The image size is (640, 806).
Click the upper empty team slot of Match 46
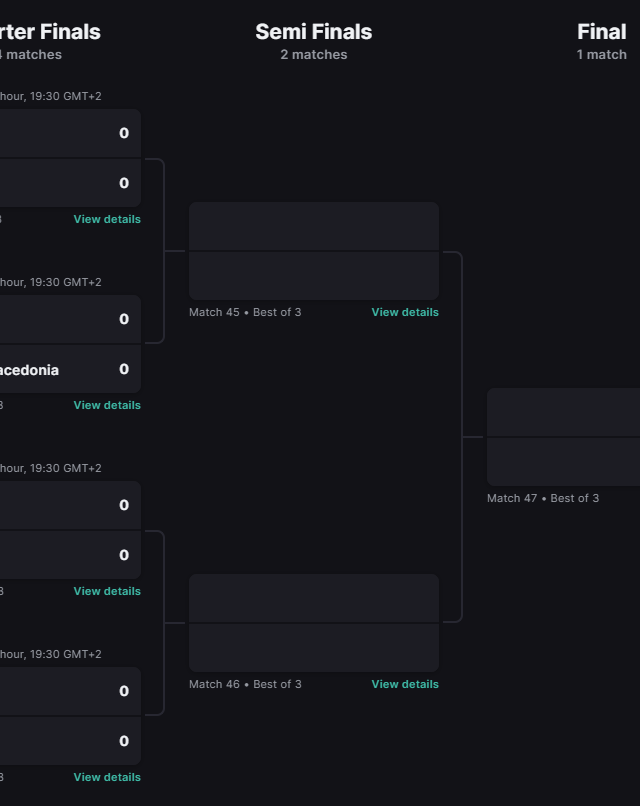(313, 598)
